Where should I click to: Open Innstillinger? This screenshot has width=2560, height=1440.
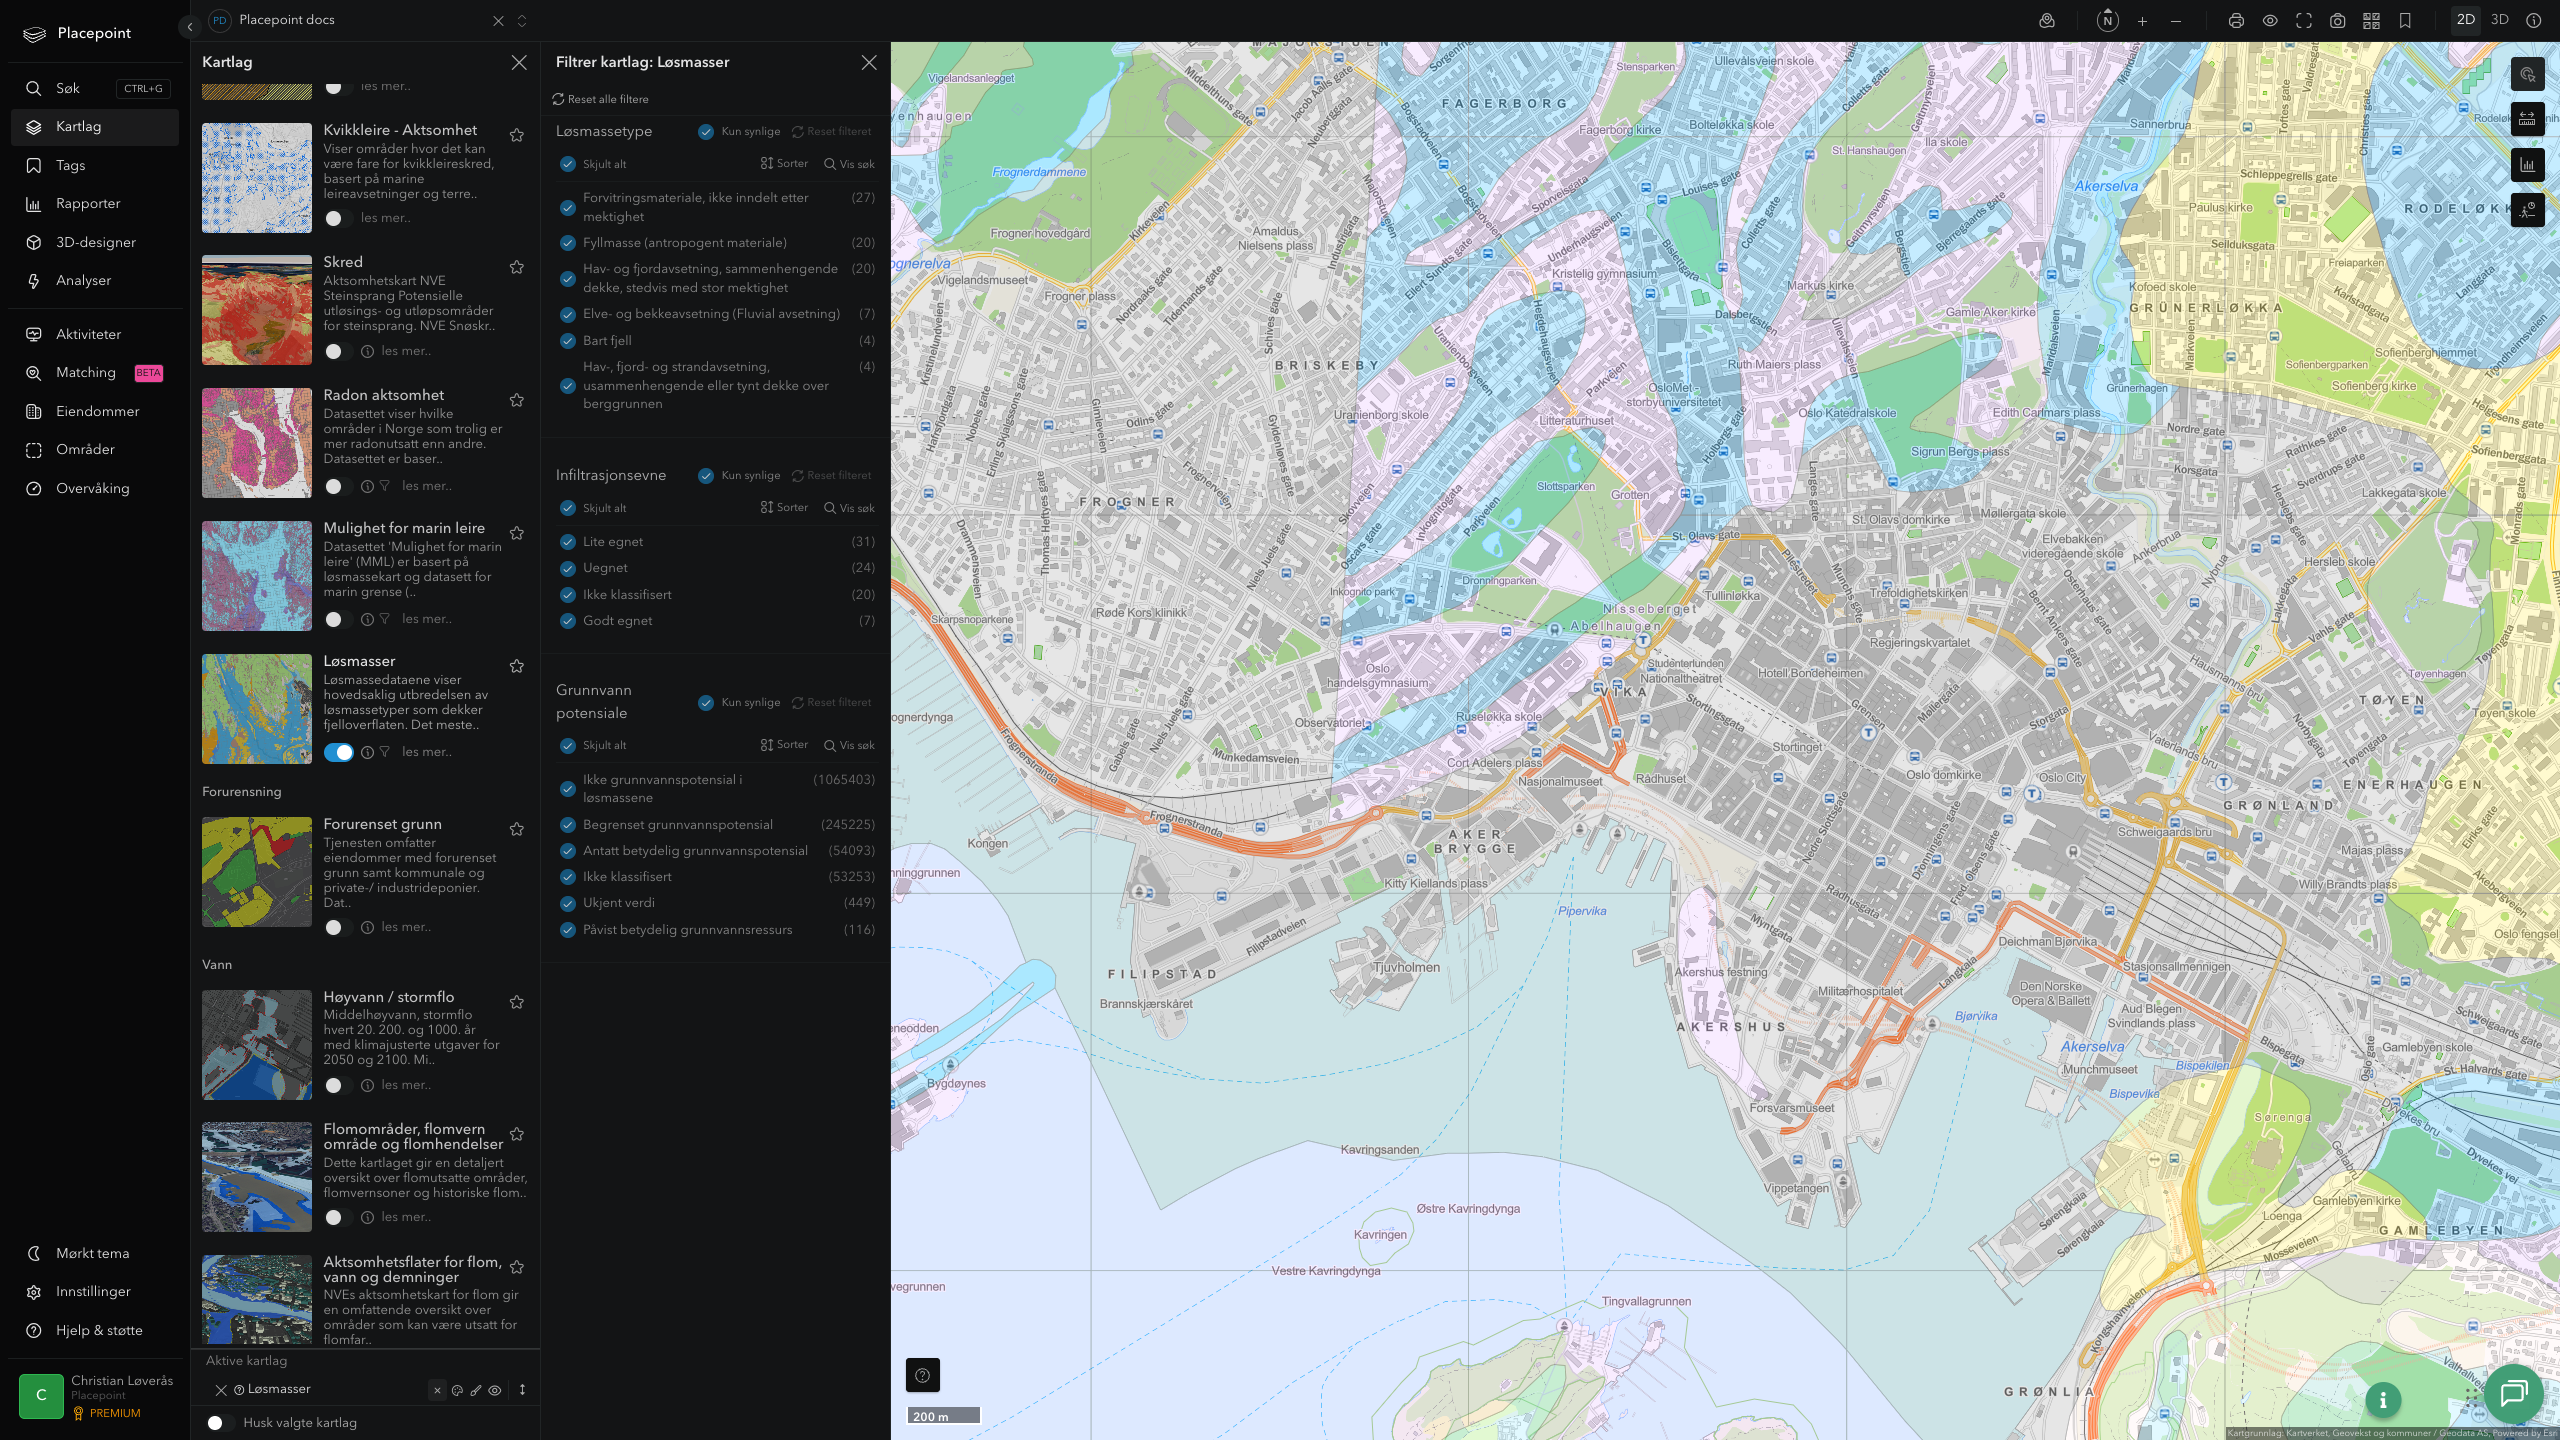(95, 1292)
